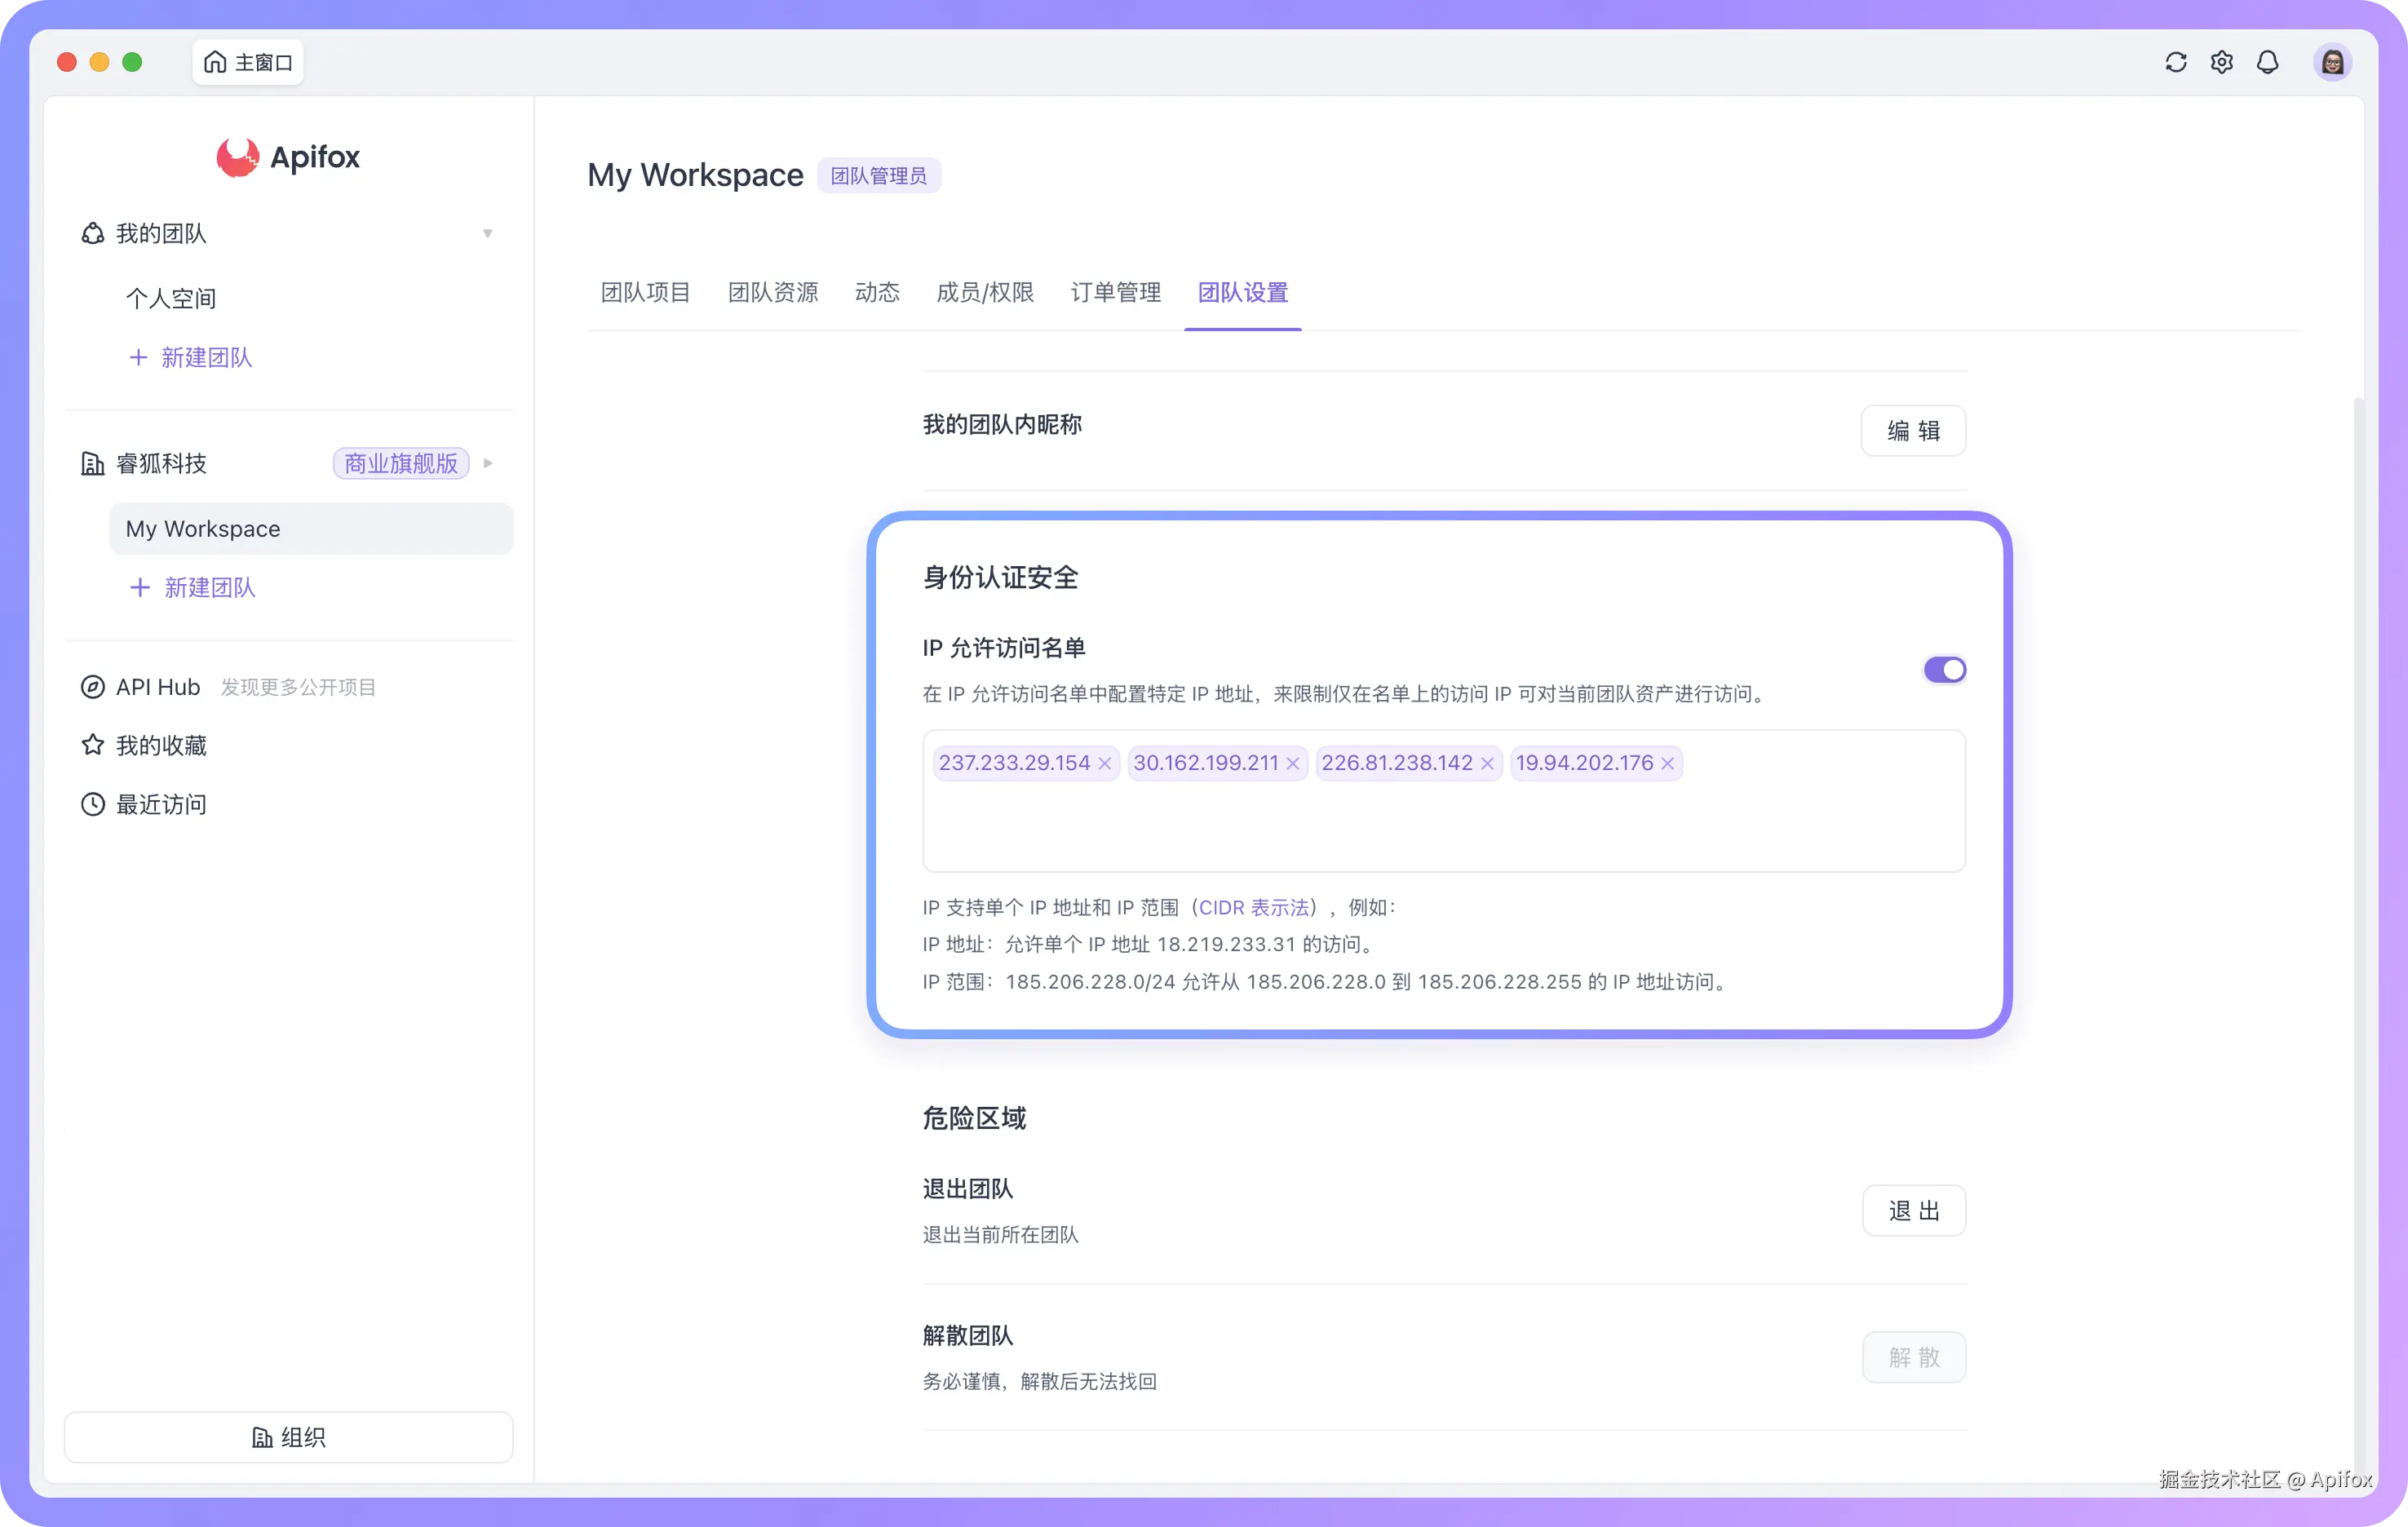Click 编辑 button for team nickname
Screen dimensions: 2408x1527
point(1912,430)
